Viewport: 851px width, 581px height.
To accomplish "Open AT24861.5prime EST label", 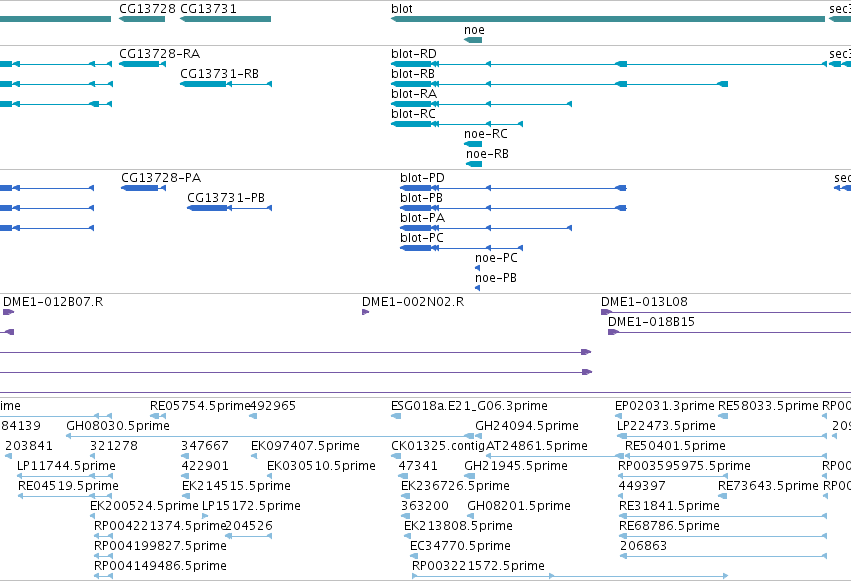I will click(537, 446).
